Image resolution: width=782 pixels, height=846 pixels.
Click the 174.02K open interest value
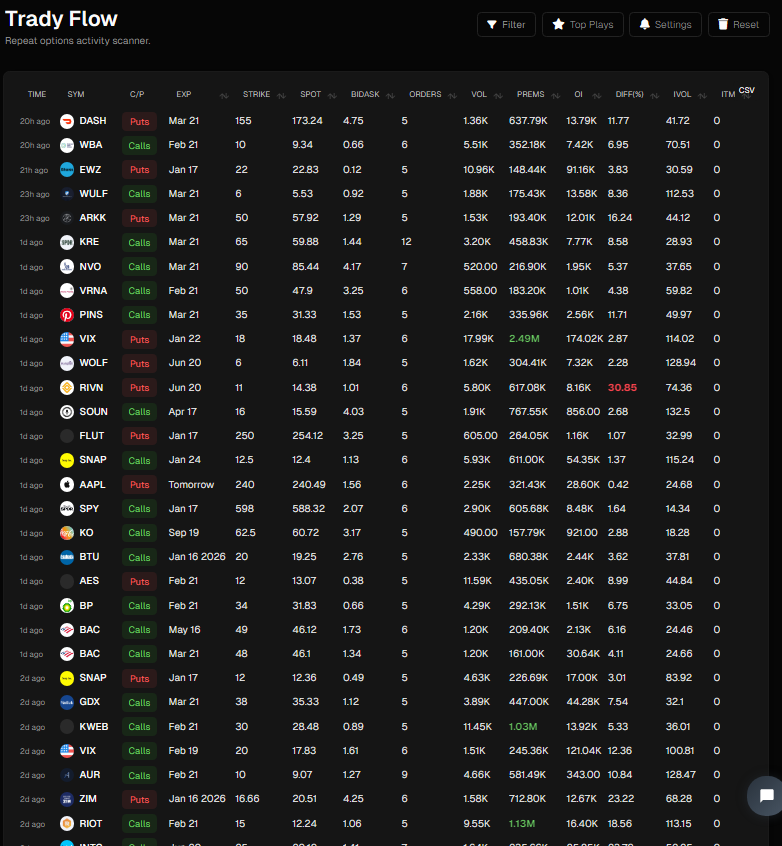click(x=584, y=339)
